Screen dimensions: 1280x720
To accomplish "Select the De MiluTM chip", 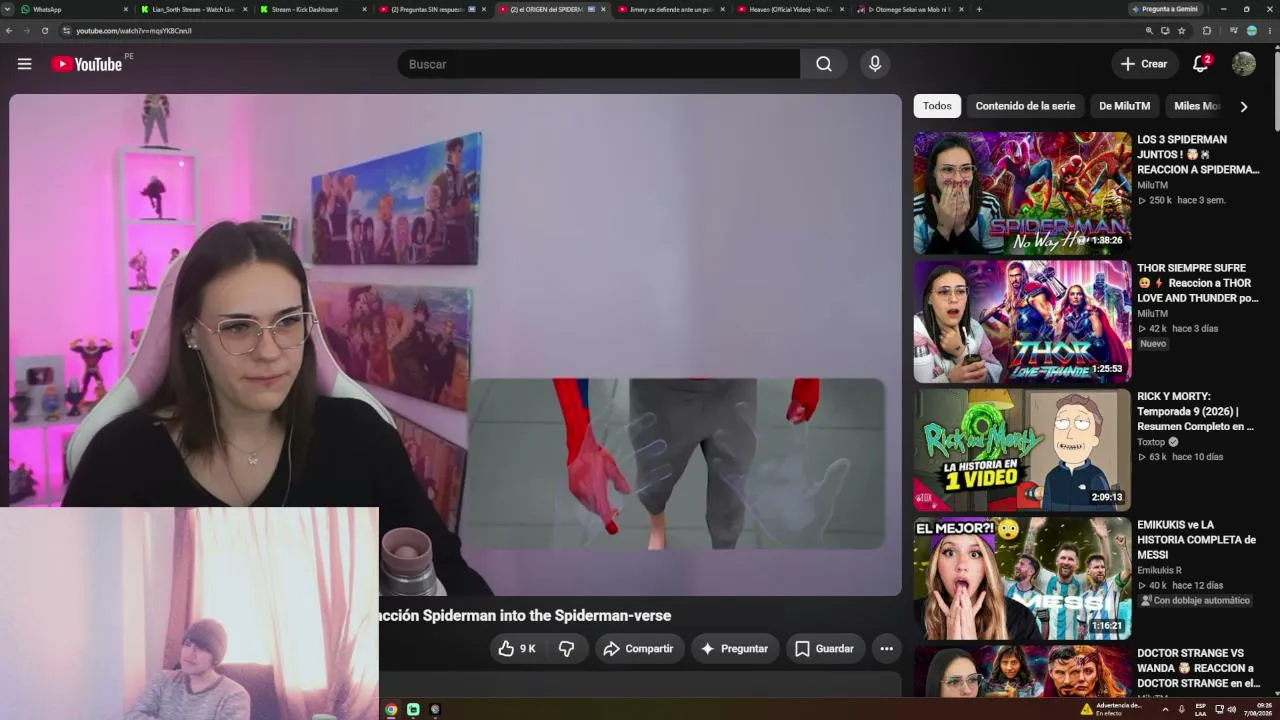I will pyautogui.click(x=1124, y=106).
